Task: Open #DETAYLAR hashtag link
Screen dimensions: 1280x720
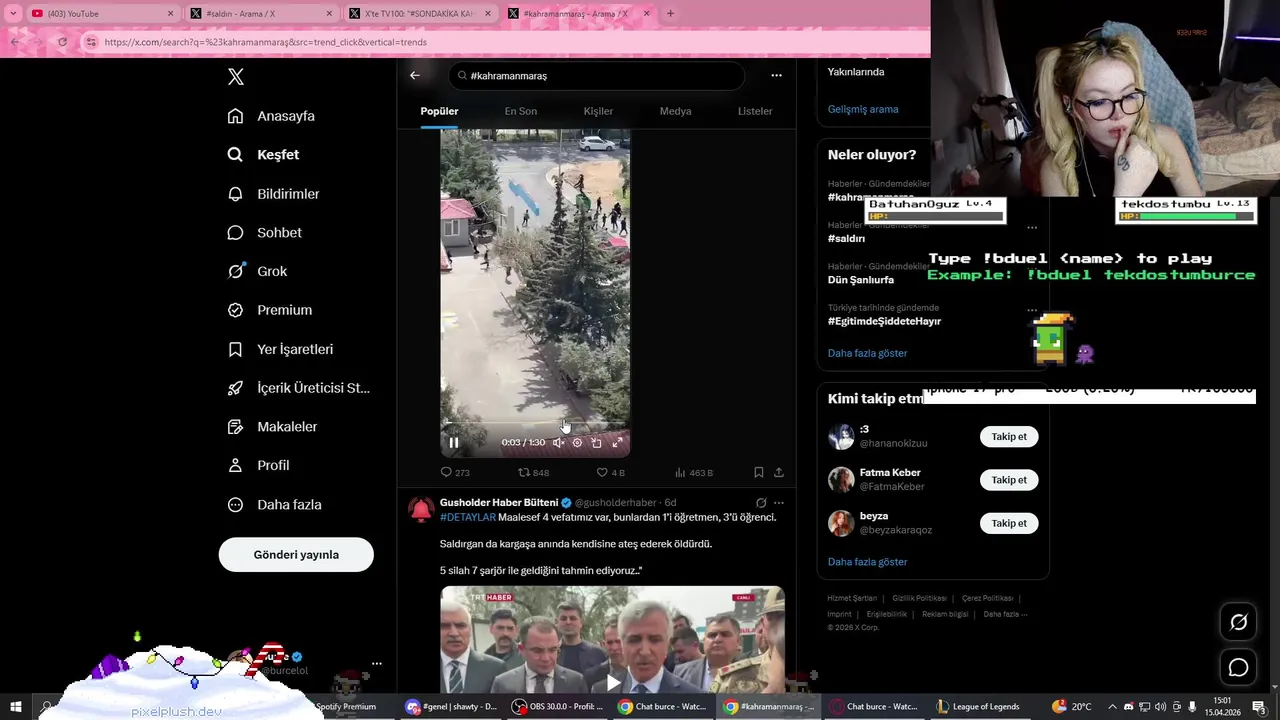Action: 468,517
